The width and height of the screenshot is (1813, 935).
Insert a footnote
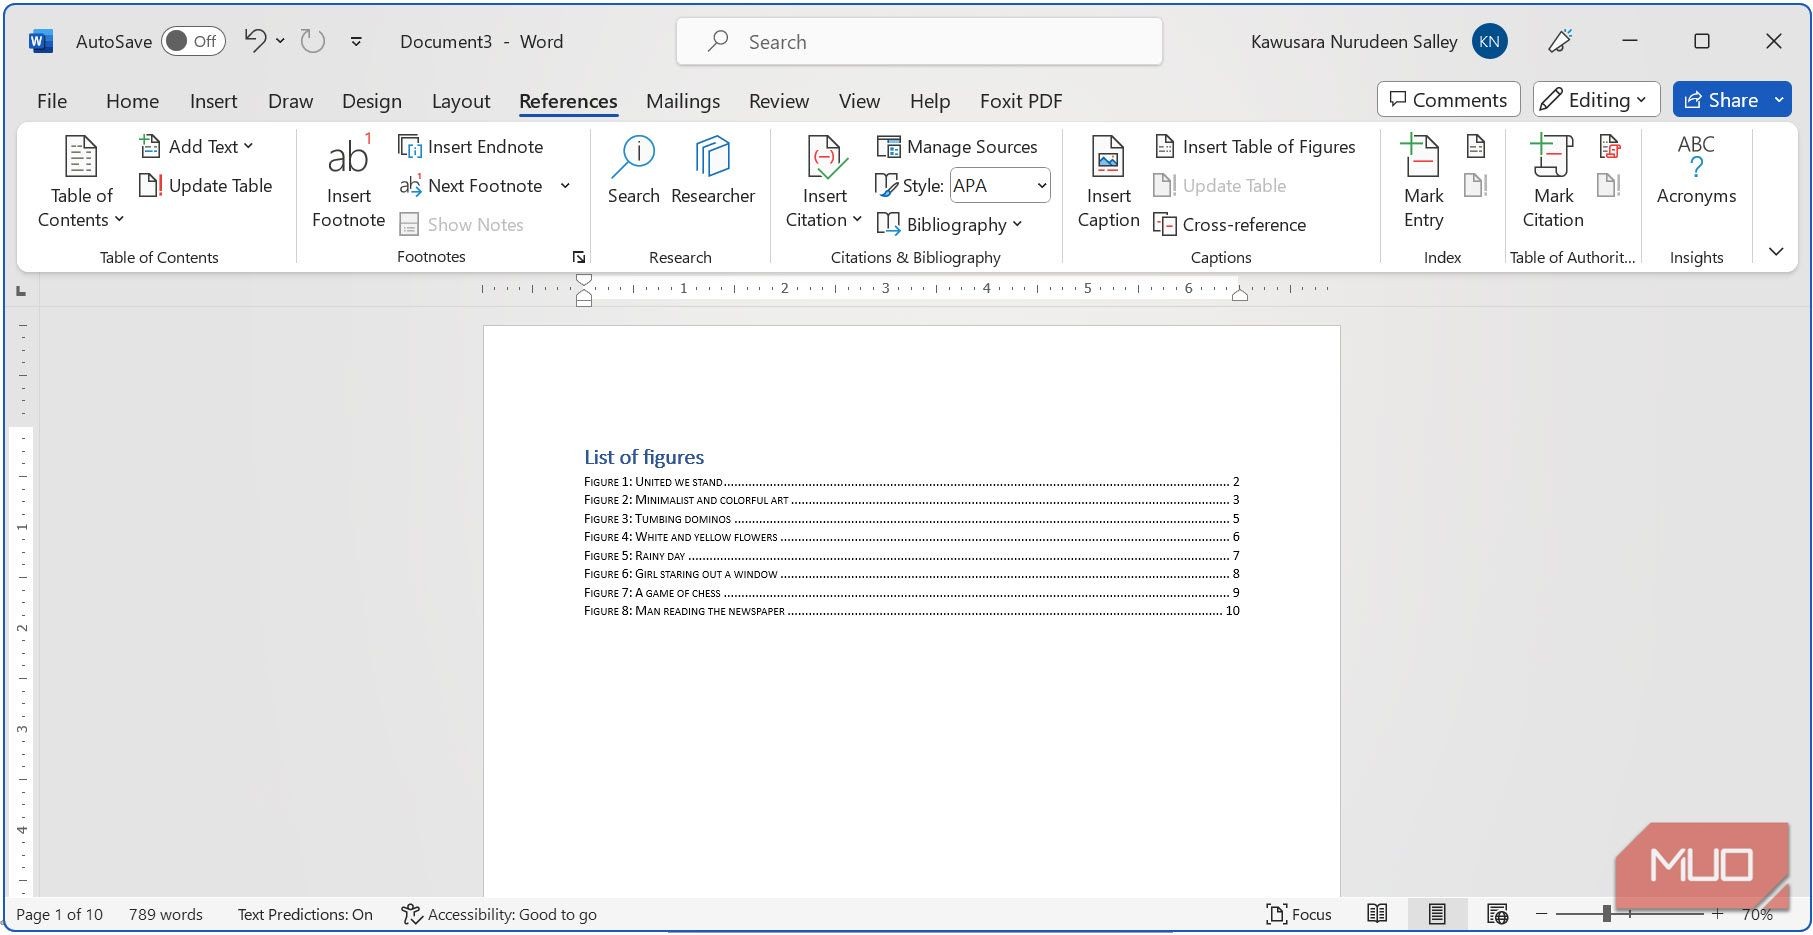tap(348, 181)
